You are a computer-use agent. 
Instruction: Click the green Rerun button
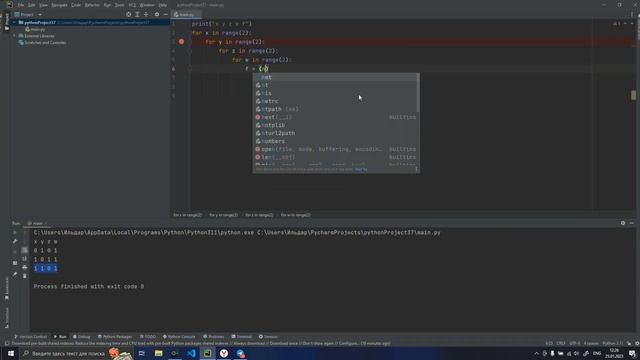15,233
